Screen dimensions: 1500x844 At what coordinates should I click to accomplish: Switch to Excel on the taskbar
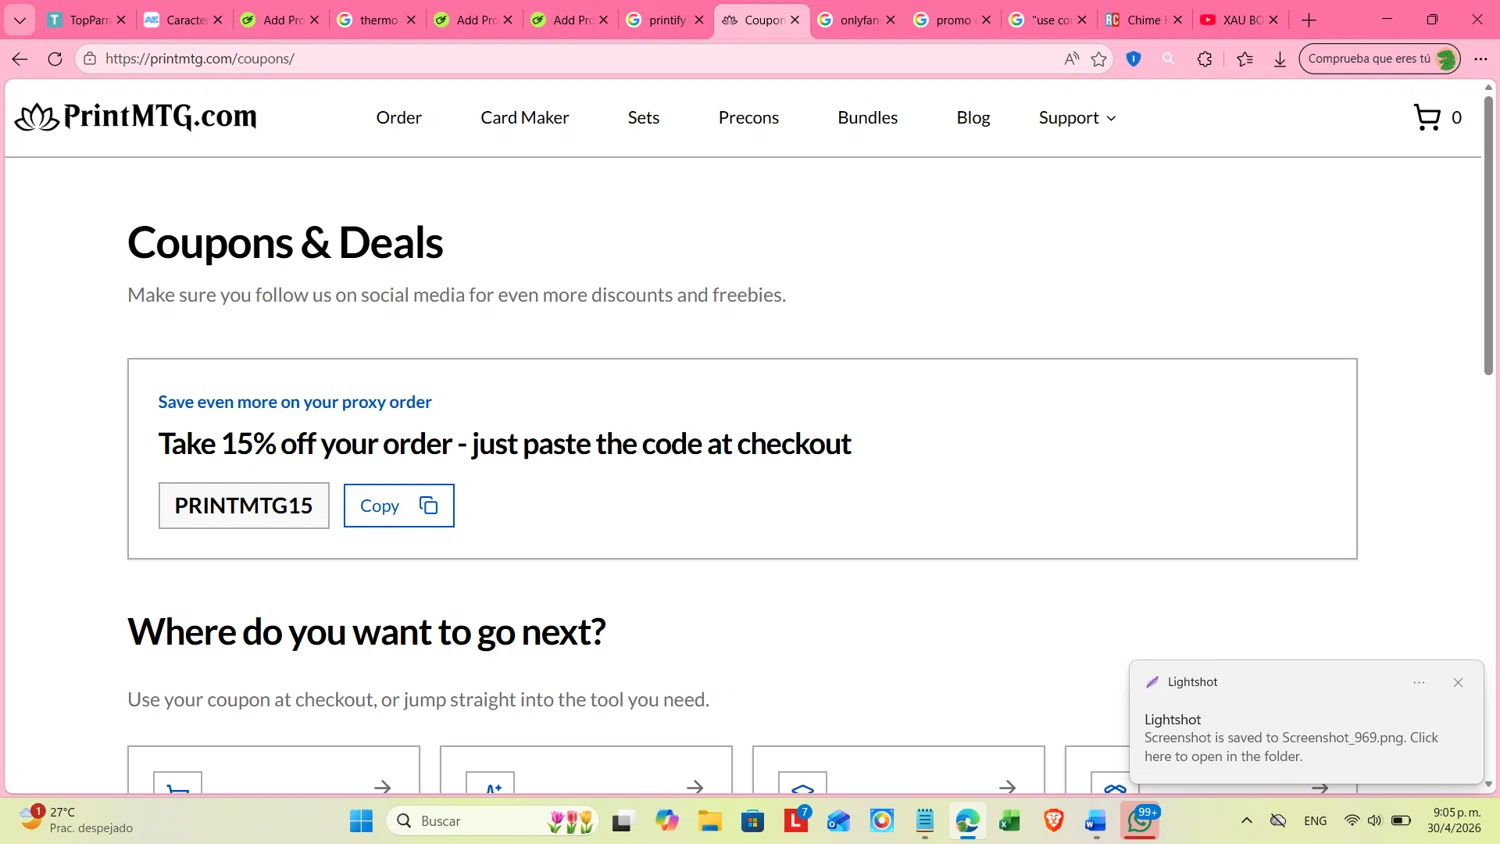[x=1010, y=821]
